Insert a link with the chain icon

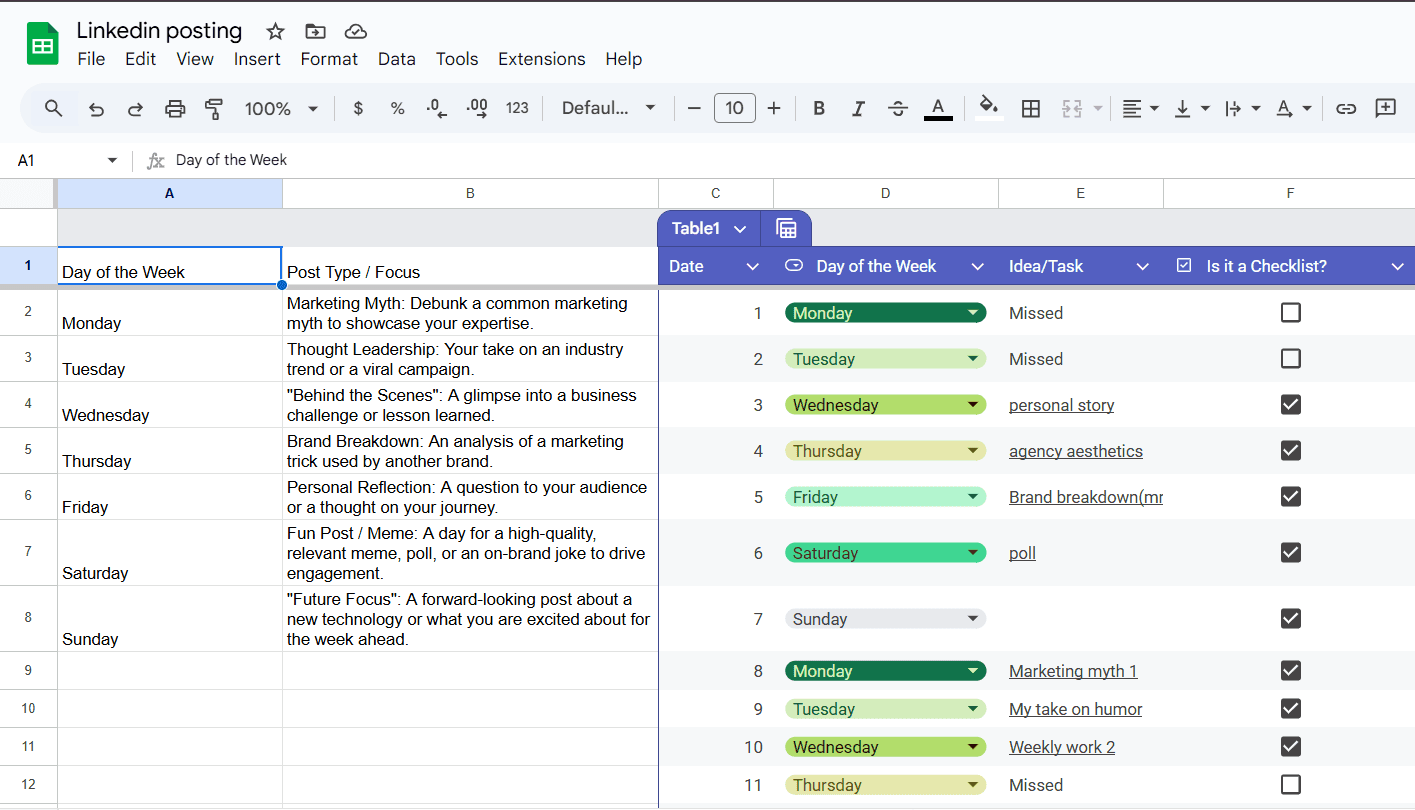(1346, 108)
